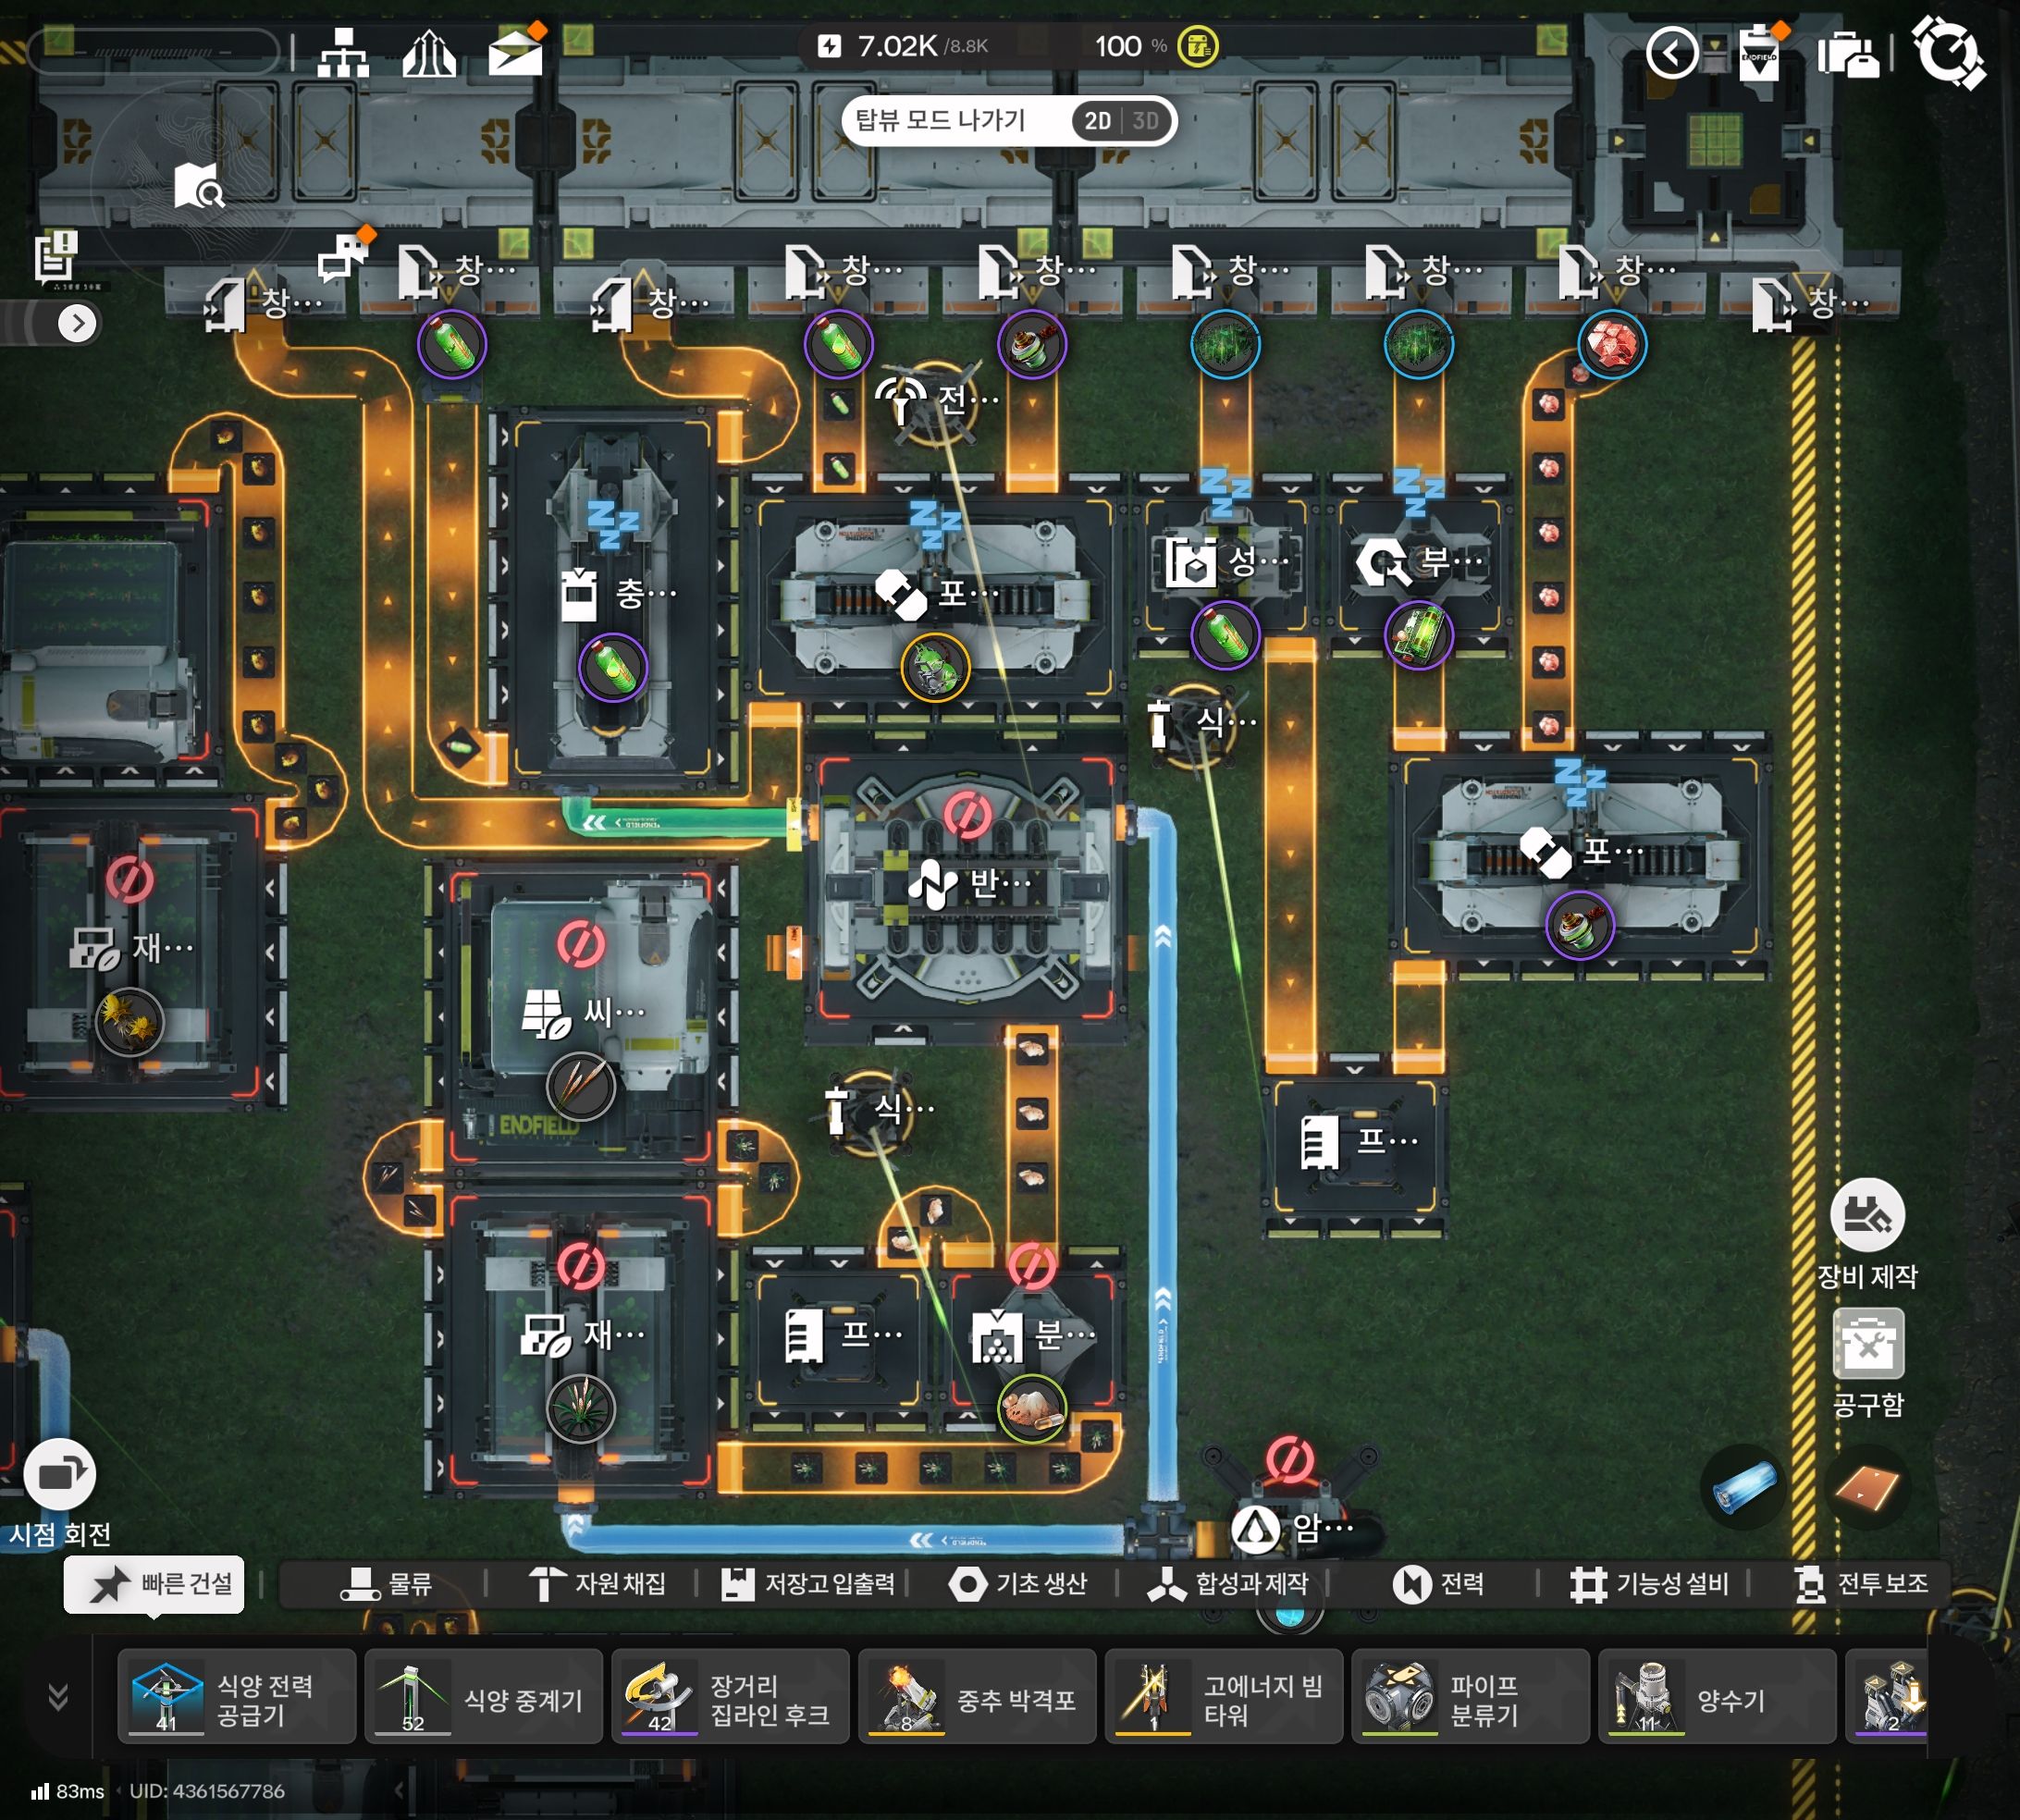Select 식양 중계기 from build bar
Viewport: 2020px width, 1820px height.
[484, 1697]
